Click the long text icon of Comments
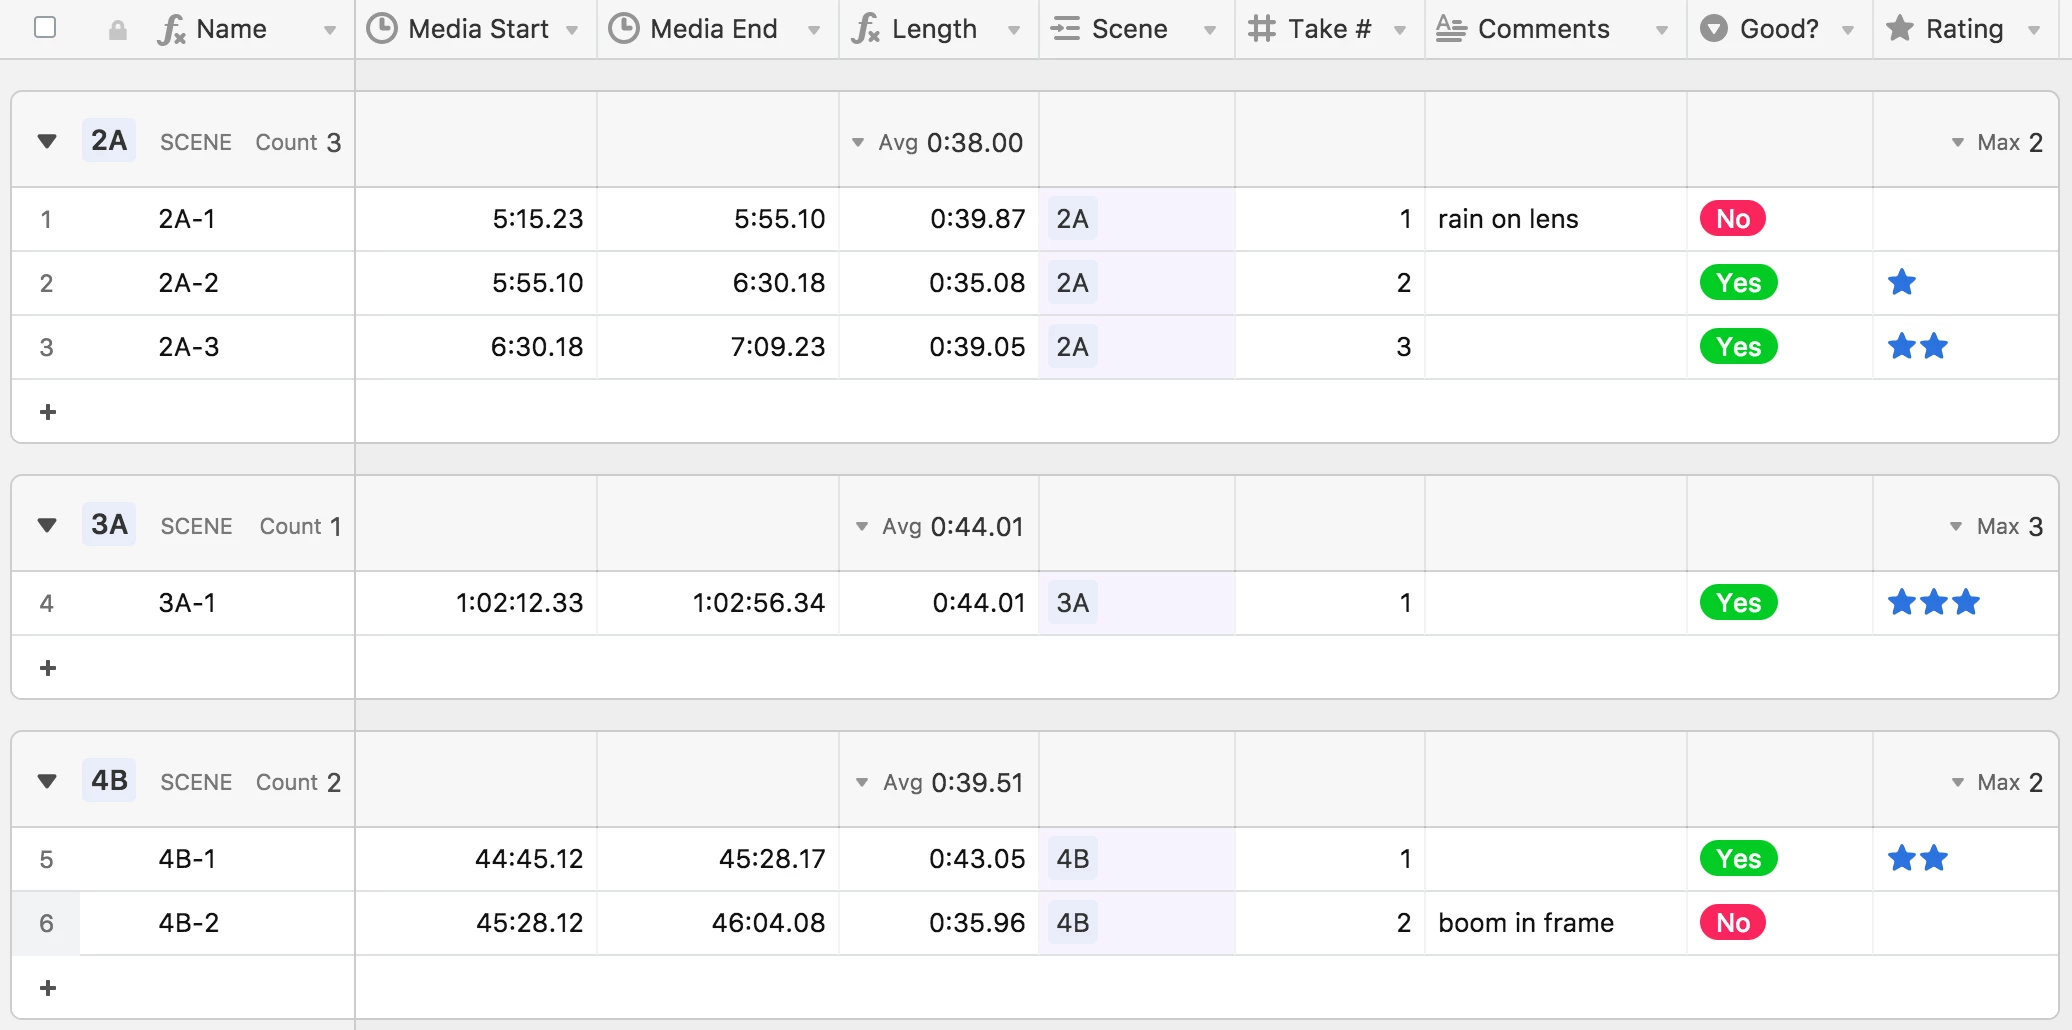The height and width of the screenshot is (1030, 2072). (1451, 29)
